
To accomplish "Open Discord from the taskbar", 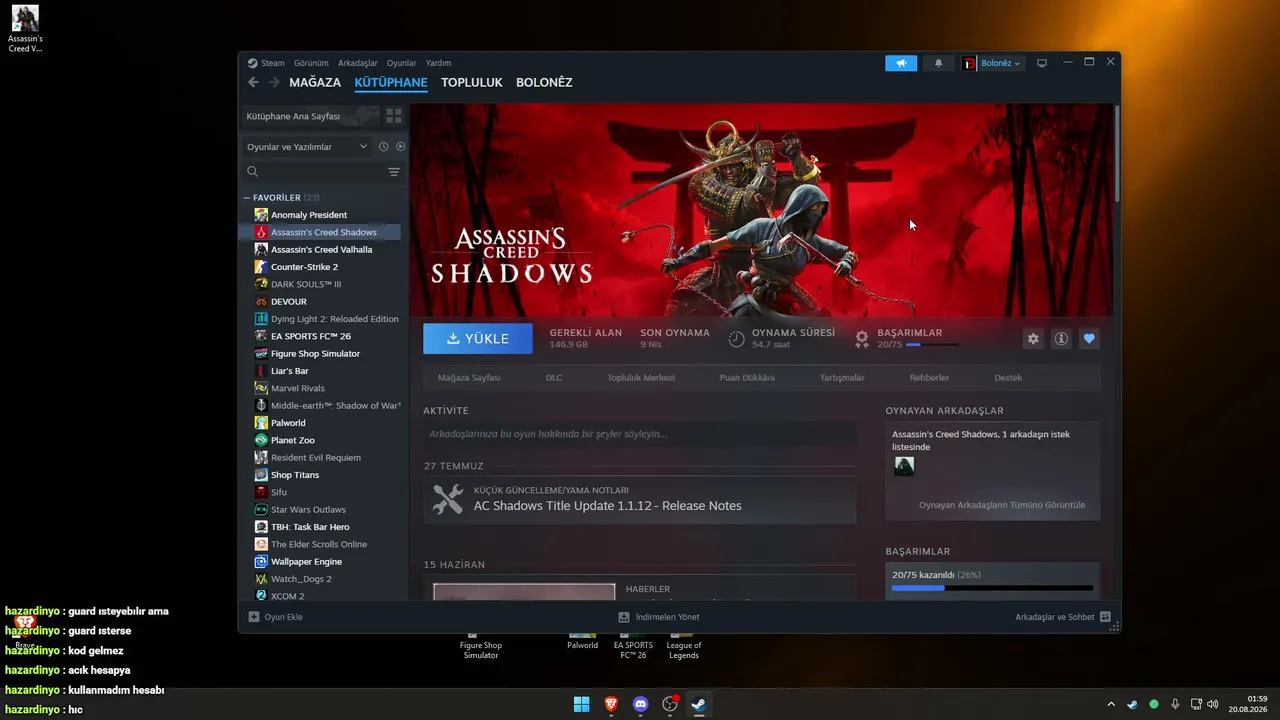I will 641,704.
